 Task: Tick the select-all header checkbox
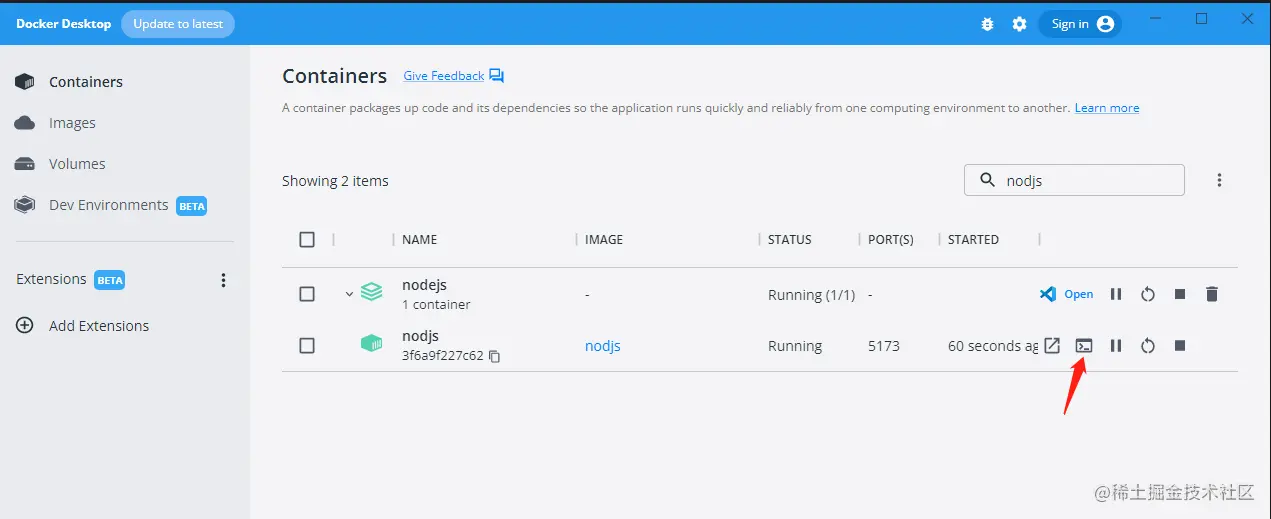click(307, 239)
